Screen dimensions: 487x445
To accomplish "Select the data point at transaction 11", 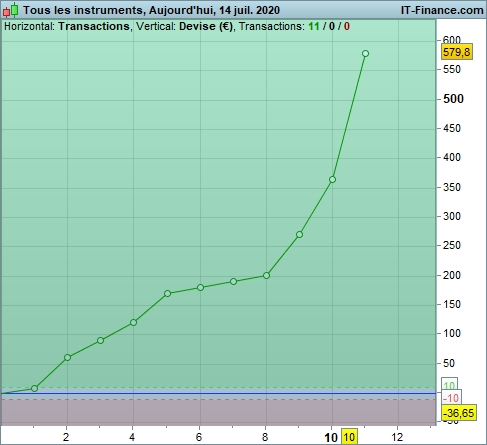I will tap(365, 53).
